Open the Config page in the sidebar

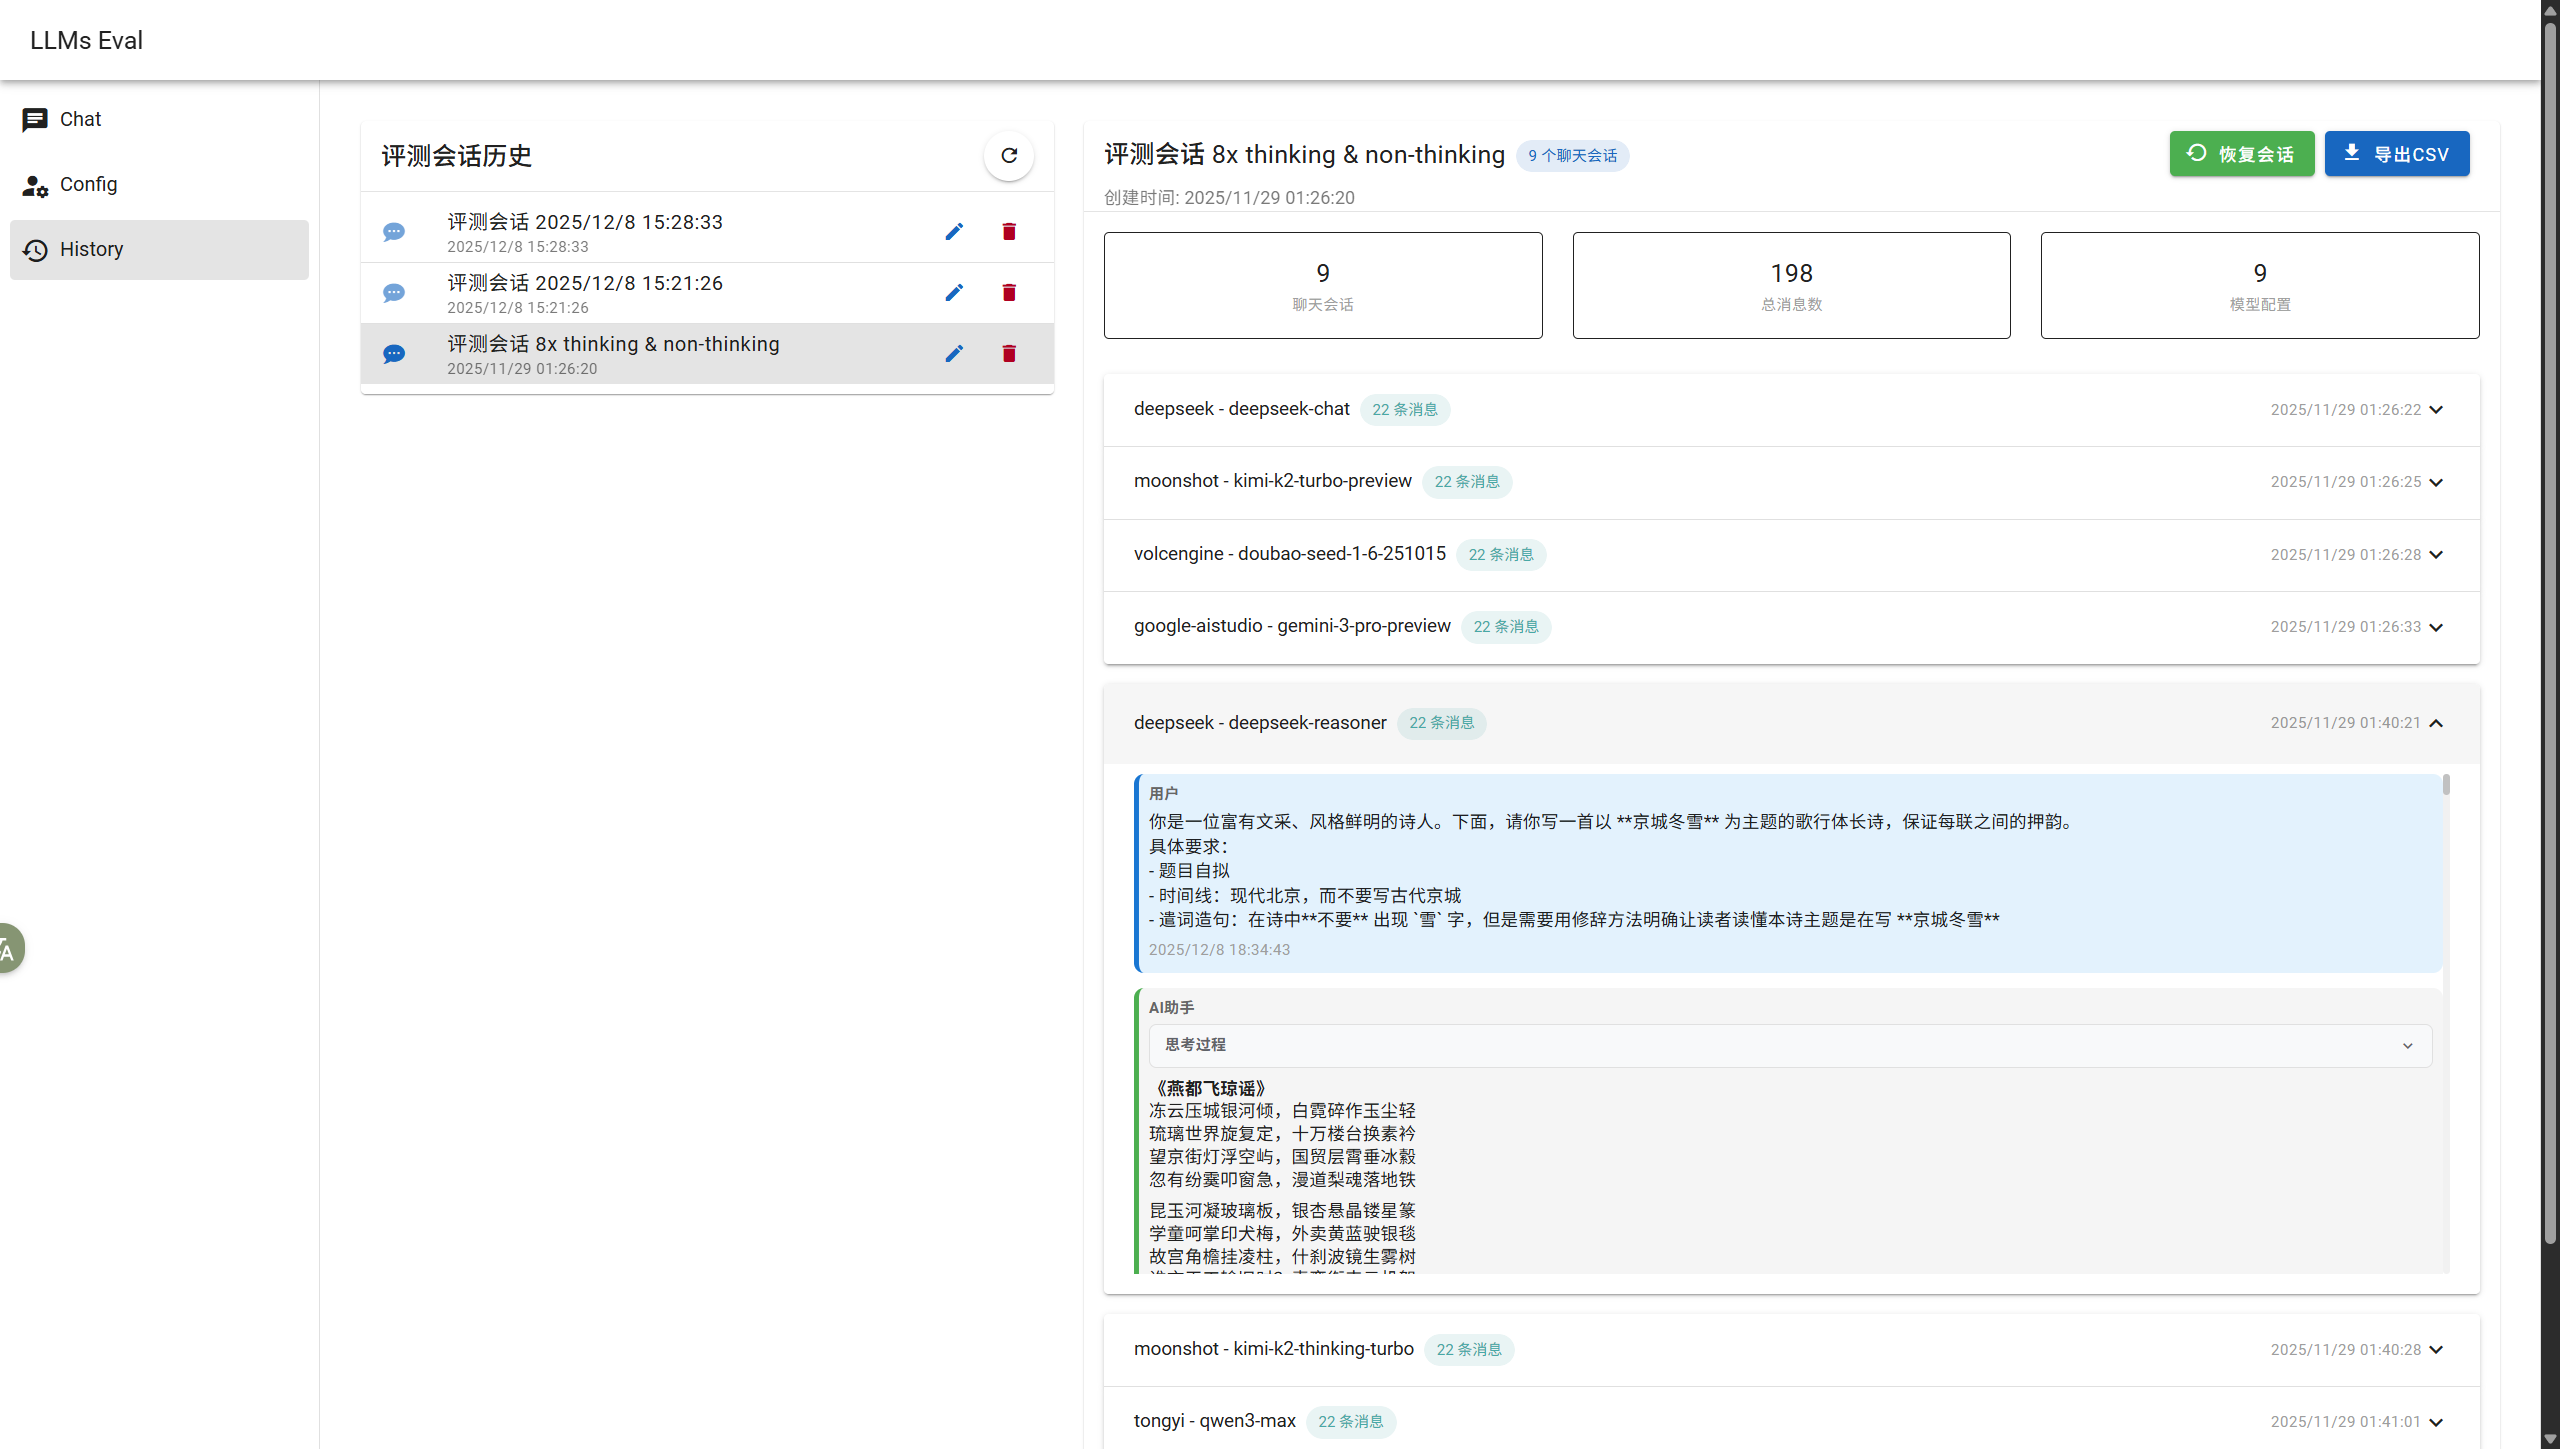[x=88, y=185]
